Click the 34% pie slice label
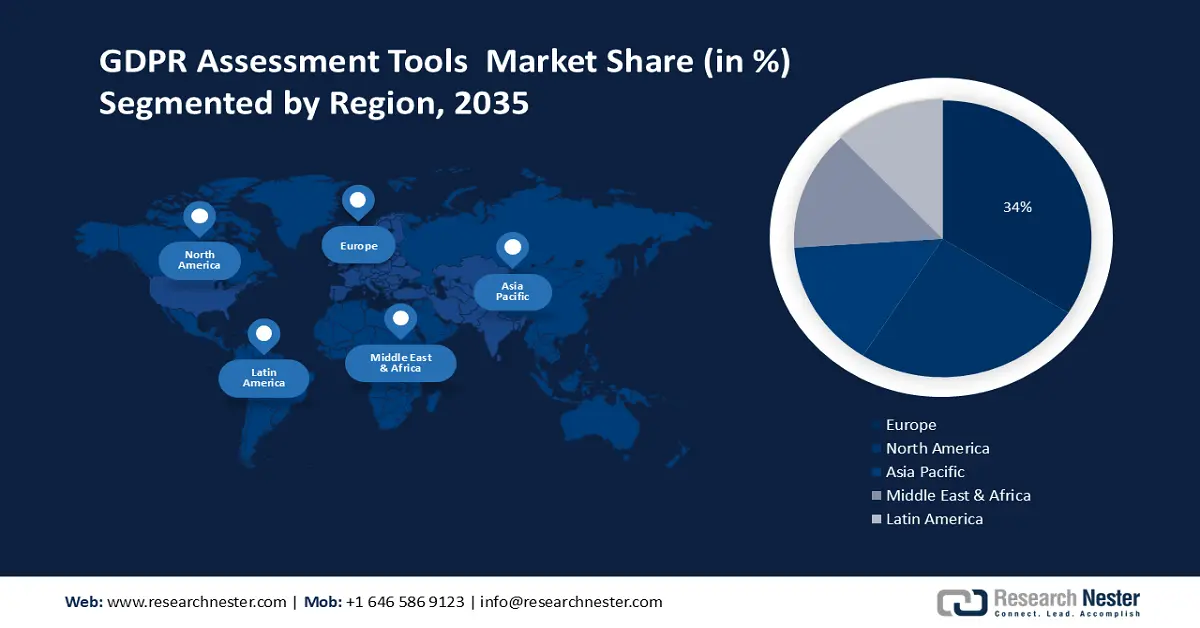This screenshot has width=1200, height=628. pos(1017,207)
